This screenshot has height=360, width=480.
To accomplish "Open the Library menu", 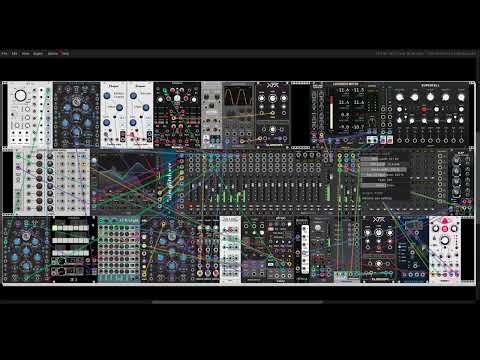I will click(x=53, y=53).
